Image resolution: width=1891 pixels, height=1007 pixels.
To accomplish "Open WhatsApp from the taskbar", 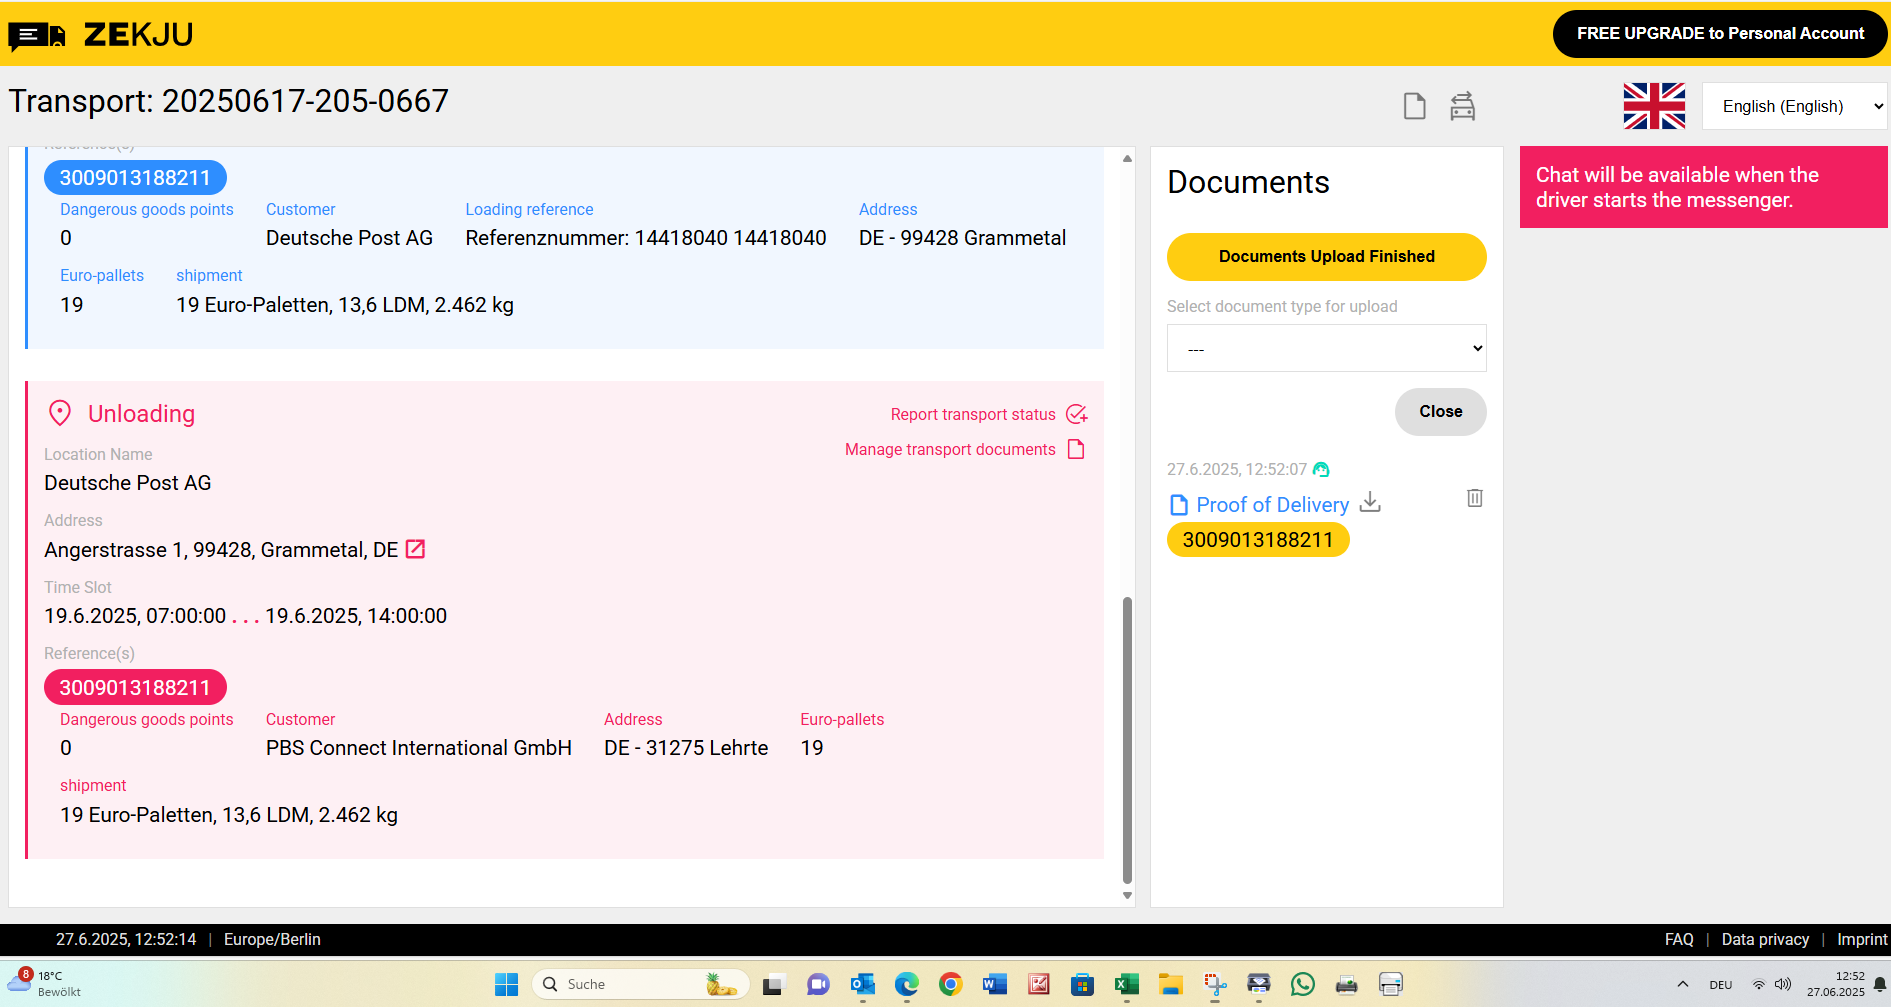I will pos(1303,985).
